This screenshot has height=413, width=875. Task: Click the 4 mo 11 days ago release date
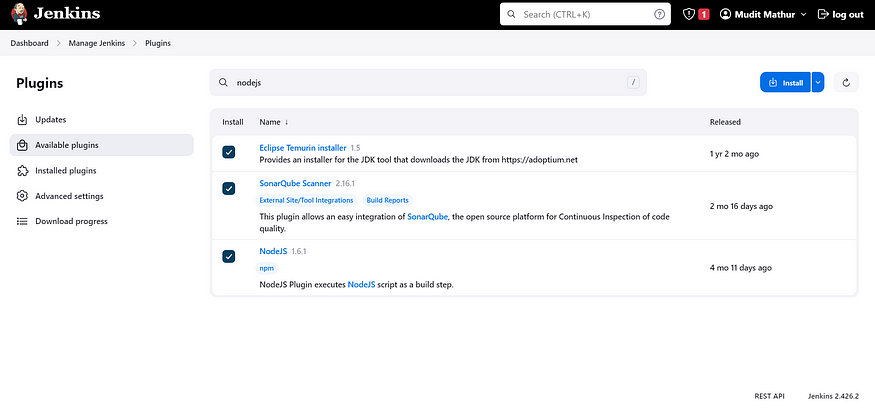tap(741, 268)
